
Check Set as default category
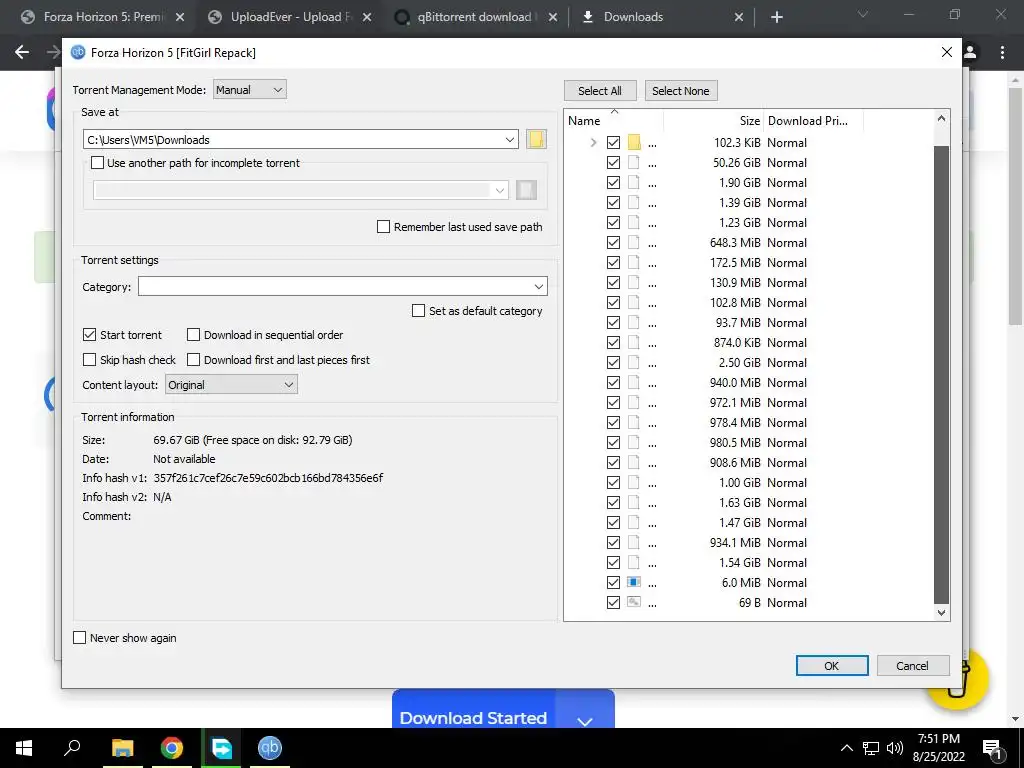(x=419, y=311)
